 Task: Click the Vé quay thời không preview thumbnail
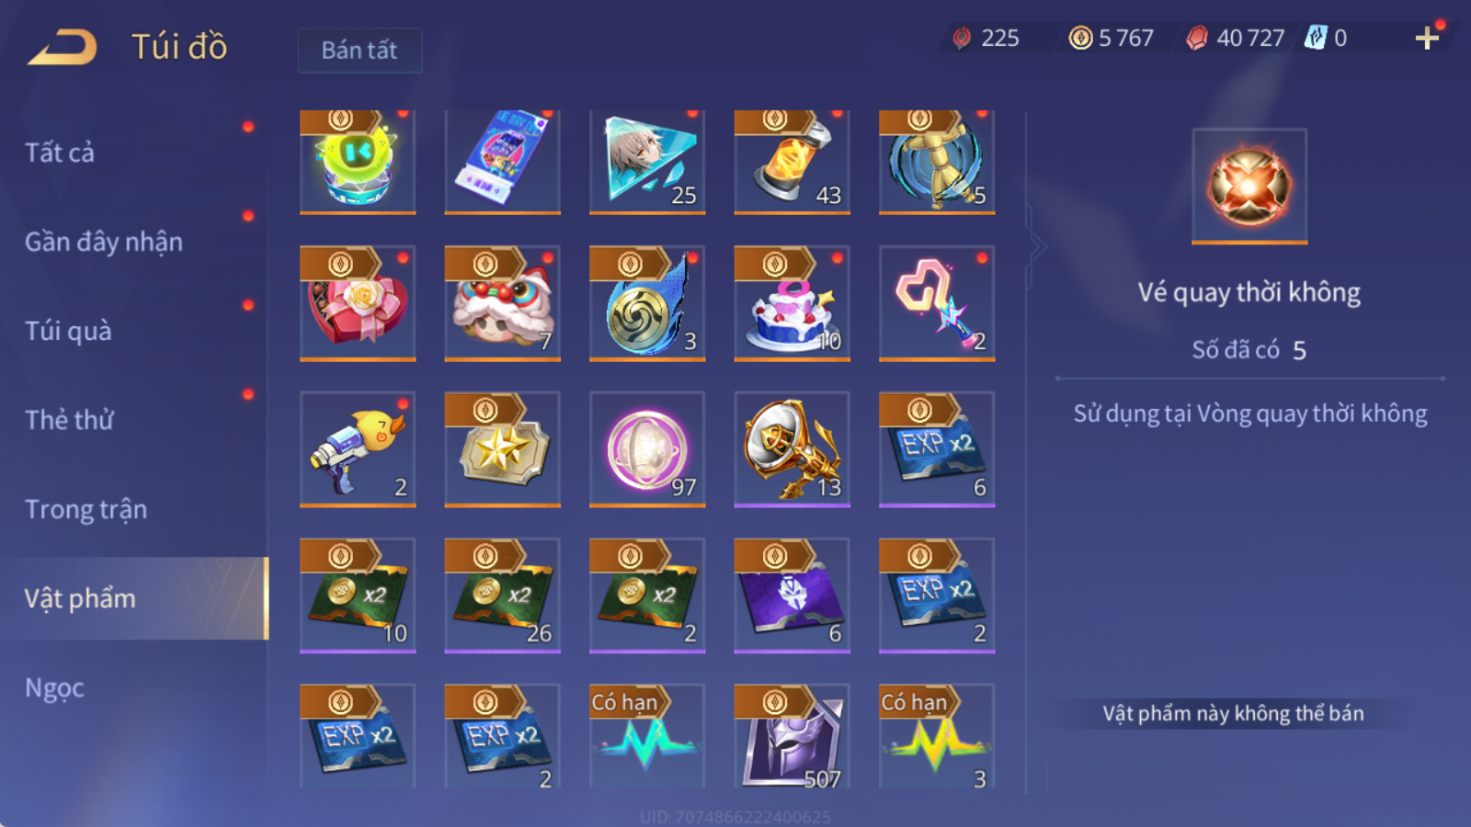coord(1249,186)
